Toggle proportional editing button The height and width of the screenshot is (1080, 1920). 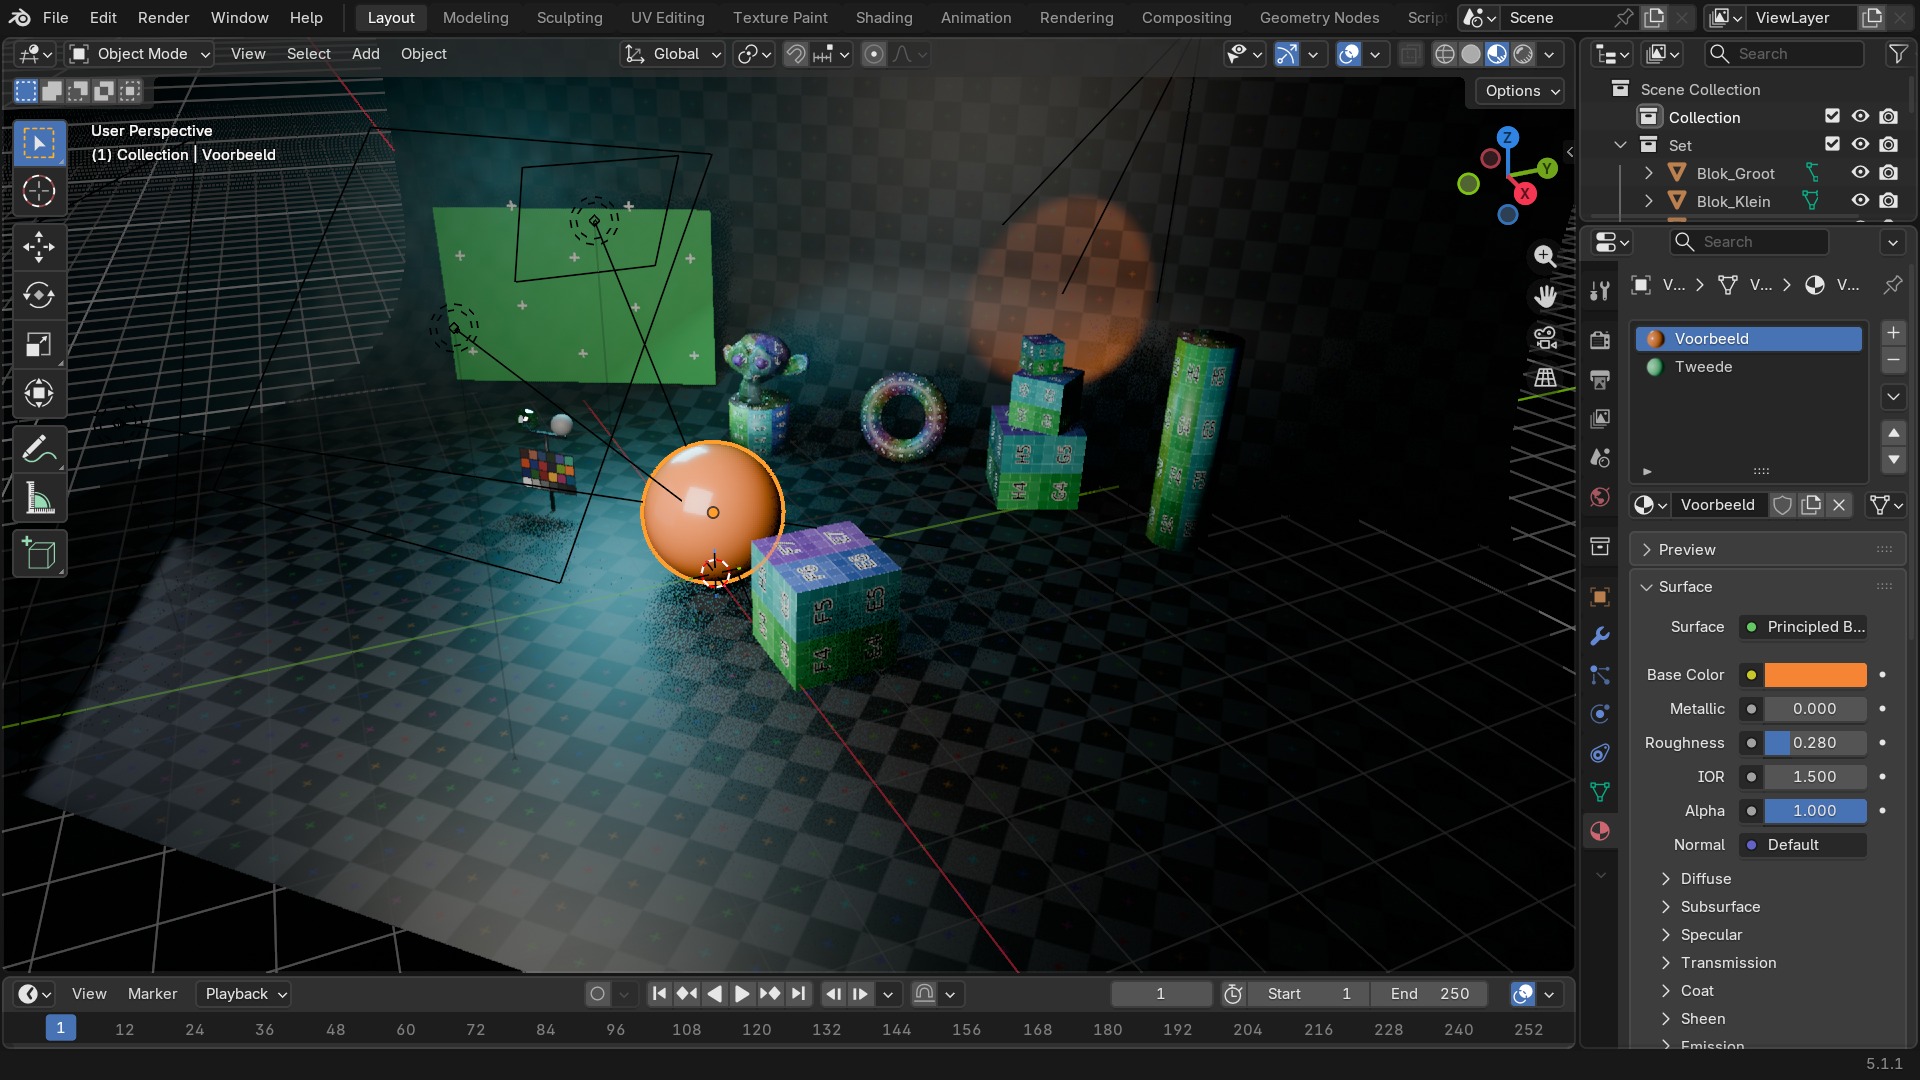click(x=873, y=54)
